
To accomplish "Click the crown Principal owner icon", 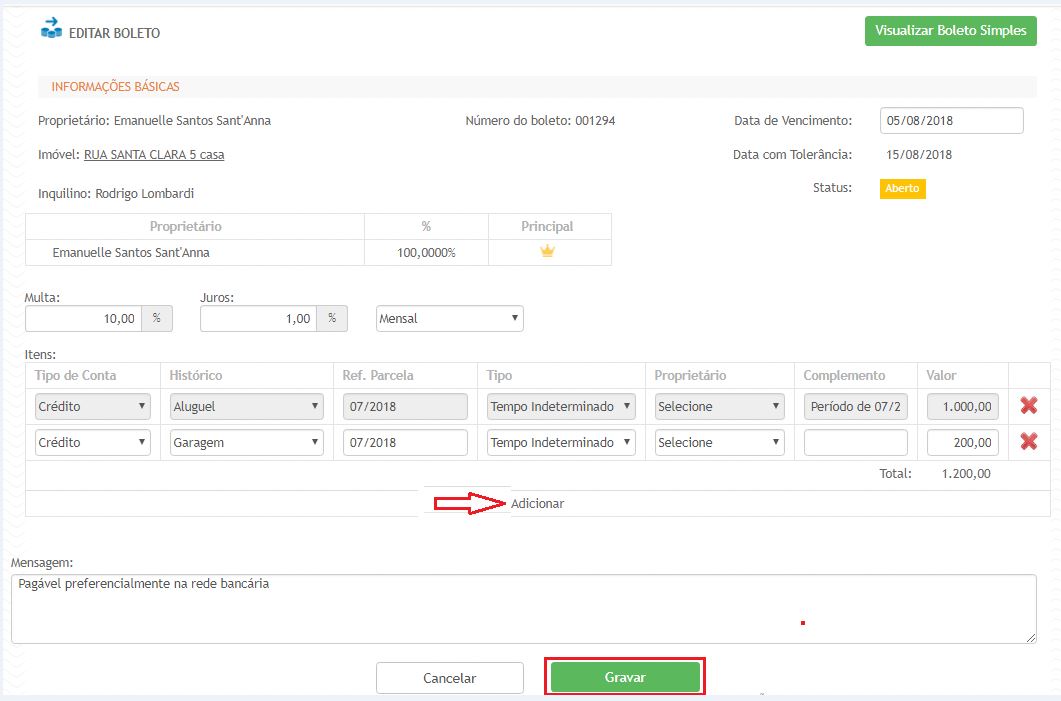I will (x=547, y=252).
